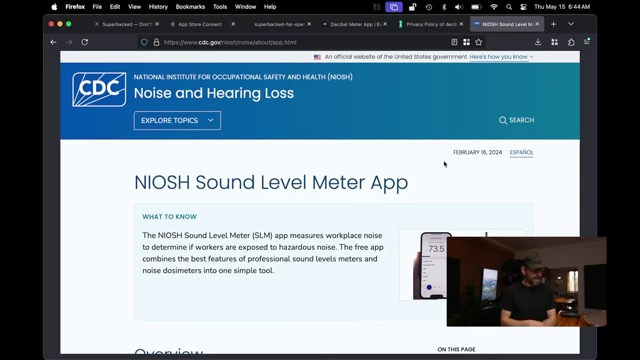Open the Edit menu
The height and width of the screenshot is (360, 640).
pyautogui.click(x=115, y=7)
